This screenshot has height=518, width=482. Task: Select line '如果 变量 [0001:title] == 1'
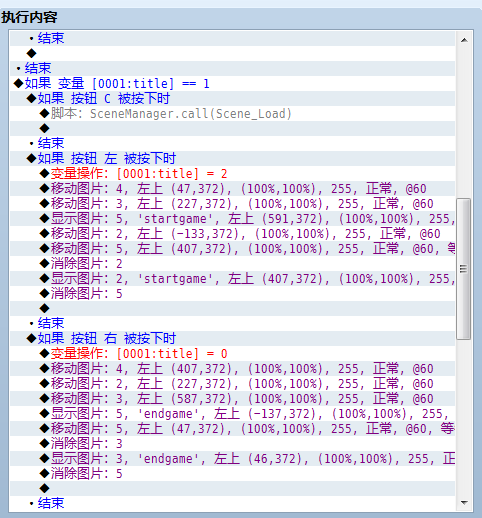[x=233, y=83]
